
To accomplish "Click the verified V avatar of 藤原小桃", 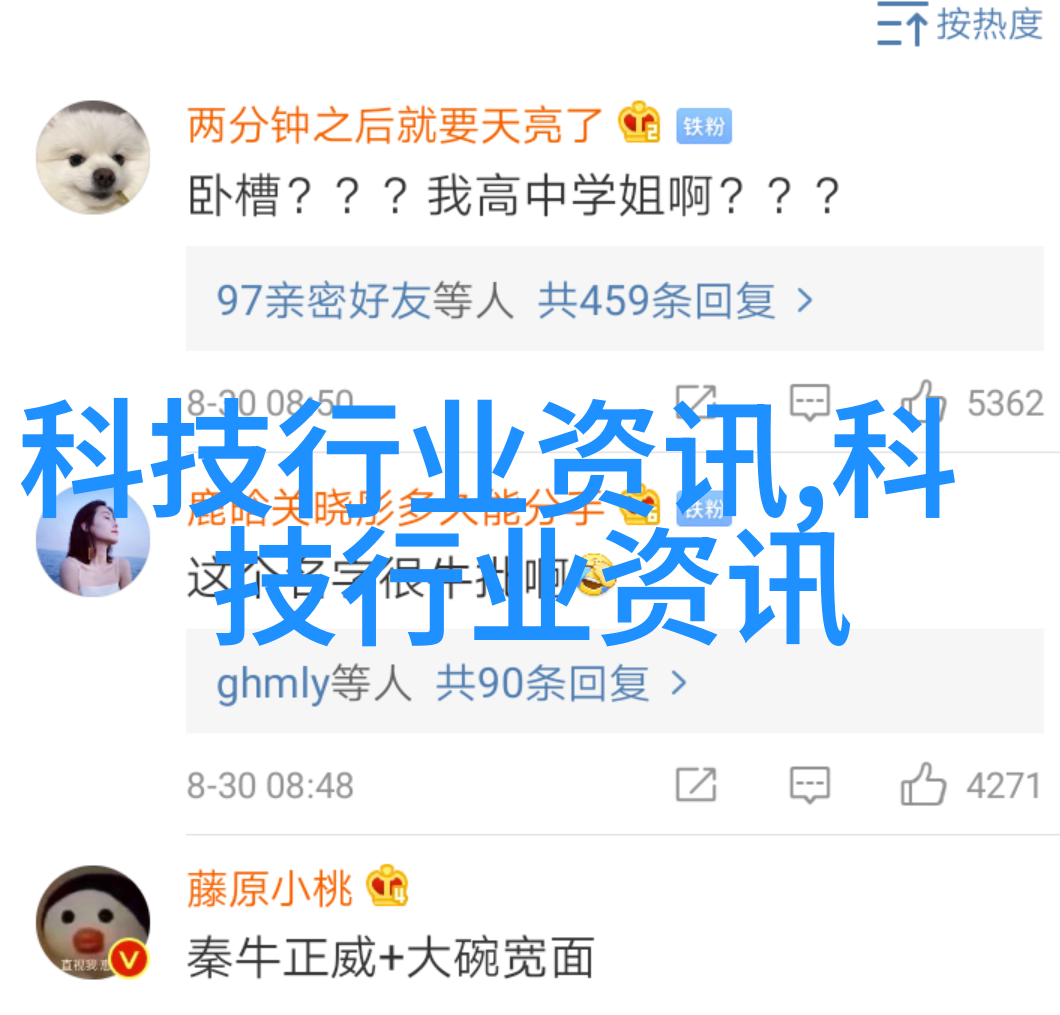I will 93,922.
